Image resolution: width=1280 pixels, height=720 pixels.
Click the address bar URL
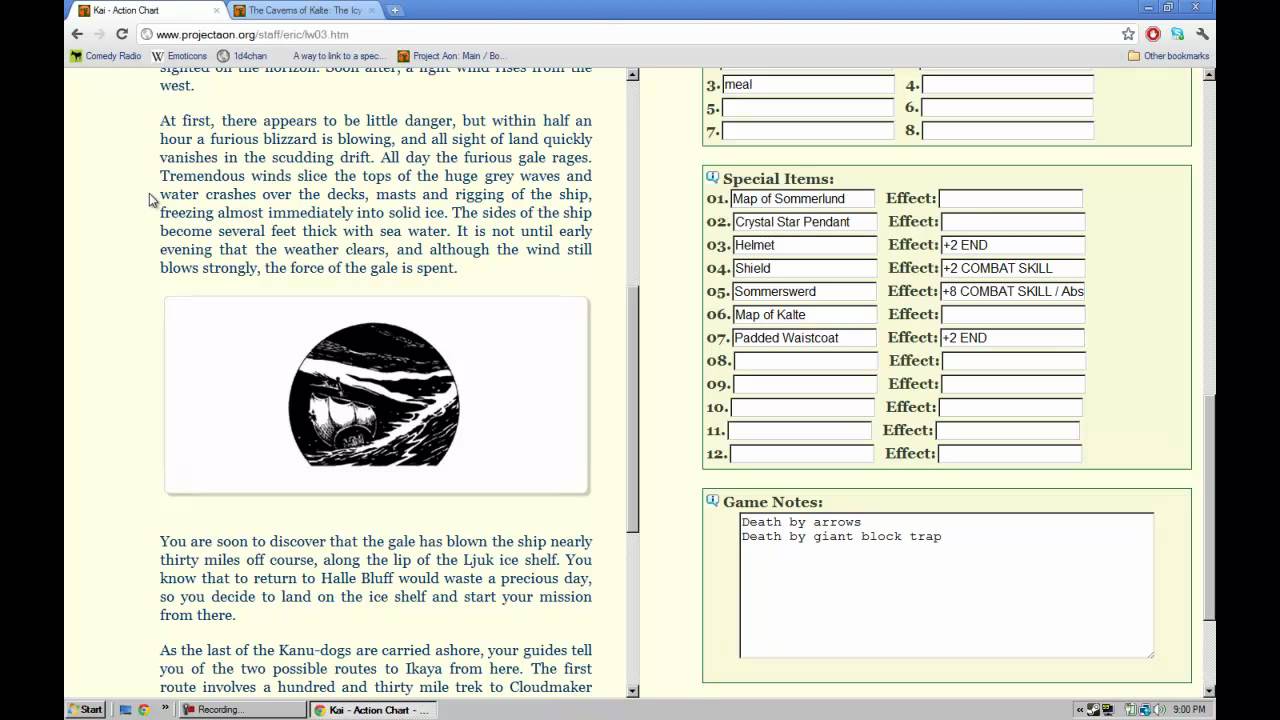[x=252, y=34]
